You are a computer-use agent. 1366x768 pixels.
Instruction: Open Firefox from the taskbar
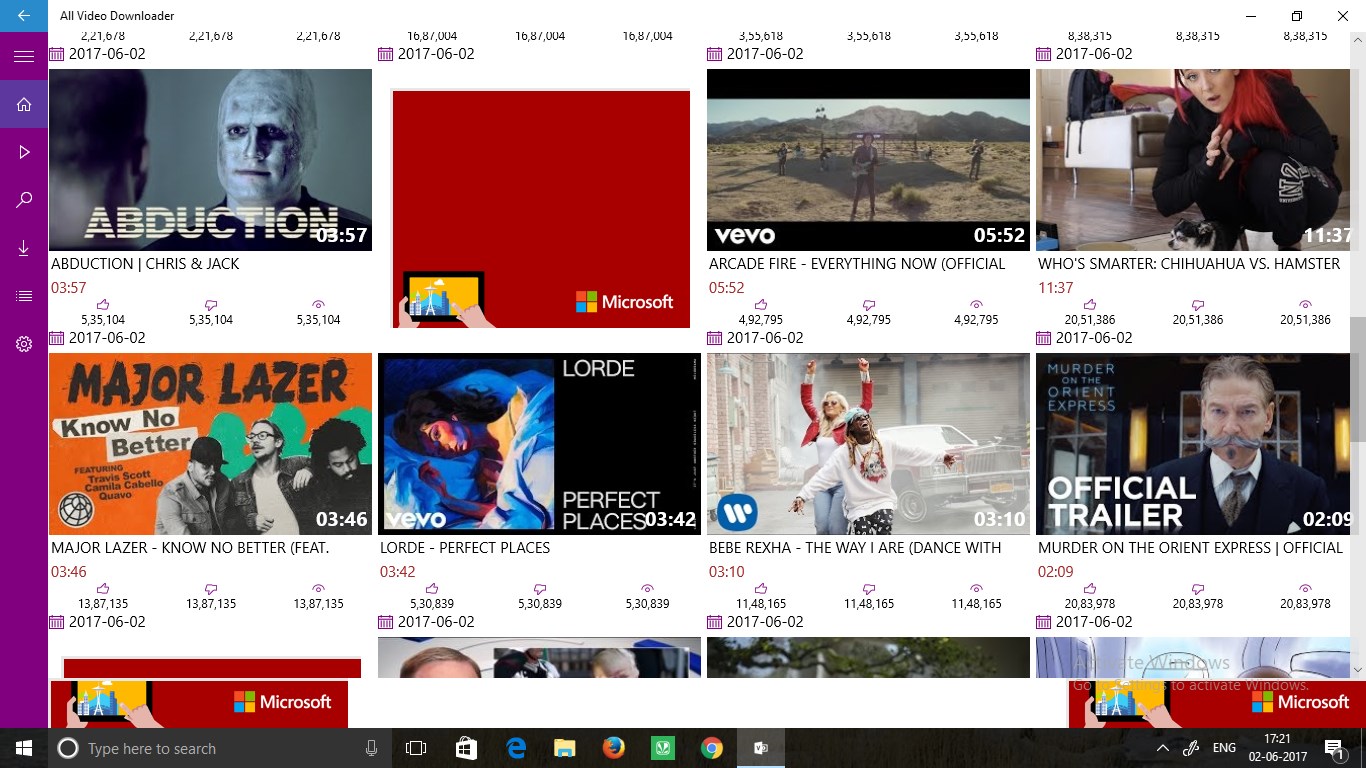[x=613, y=748]
